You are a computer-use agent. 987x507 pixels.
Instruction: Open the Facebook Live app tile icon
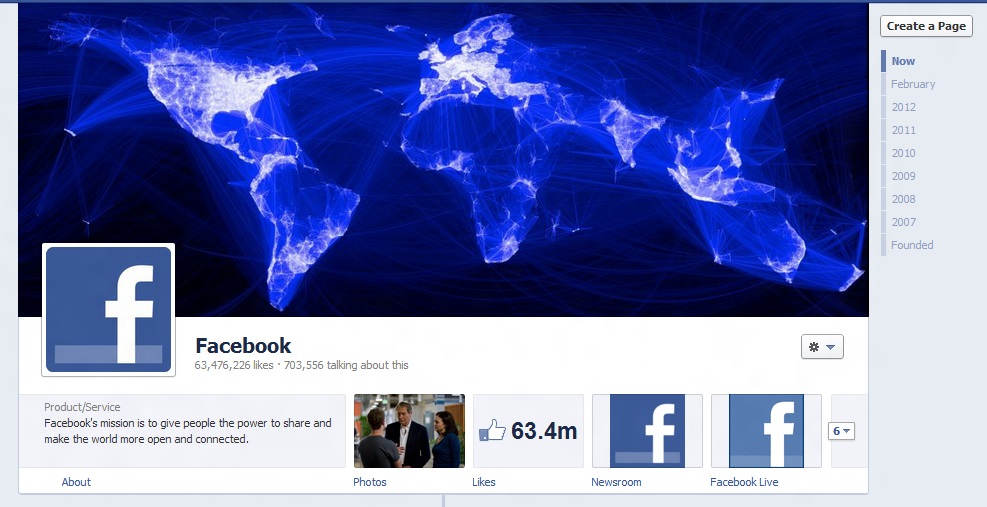(x=766, y=431)
